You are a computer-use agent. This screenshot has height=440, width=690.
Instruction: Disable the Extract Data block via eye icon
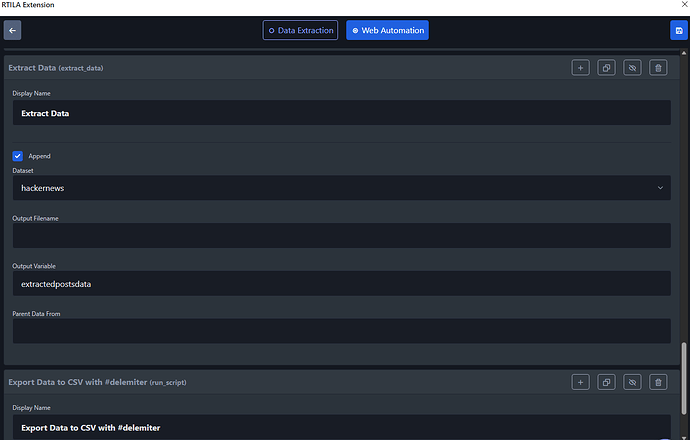[x=632, y=68]
